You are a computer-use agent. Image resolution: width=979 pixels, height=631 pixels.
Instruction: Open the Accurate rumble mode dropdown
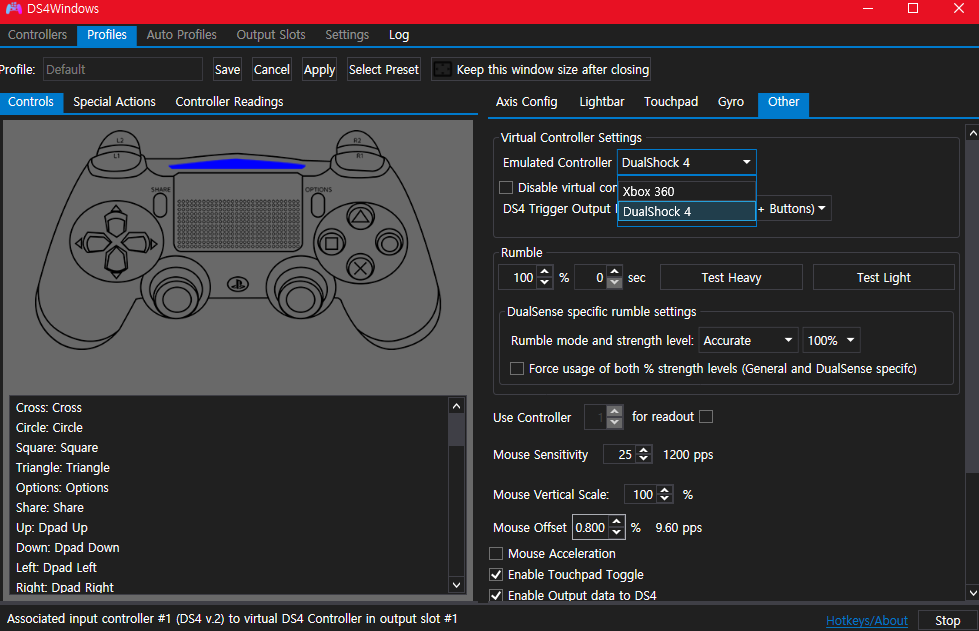(748, 340)
